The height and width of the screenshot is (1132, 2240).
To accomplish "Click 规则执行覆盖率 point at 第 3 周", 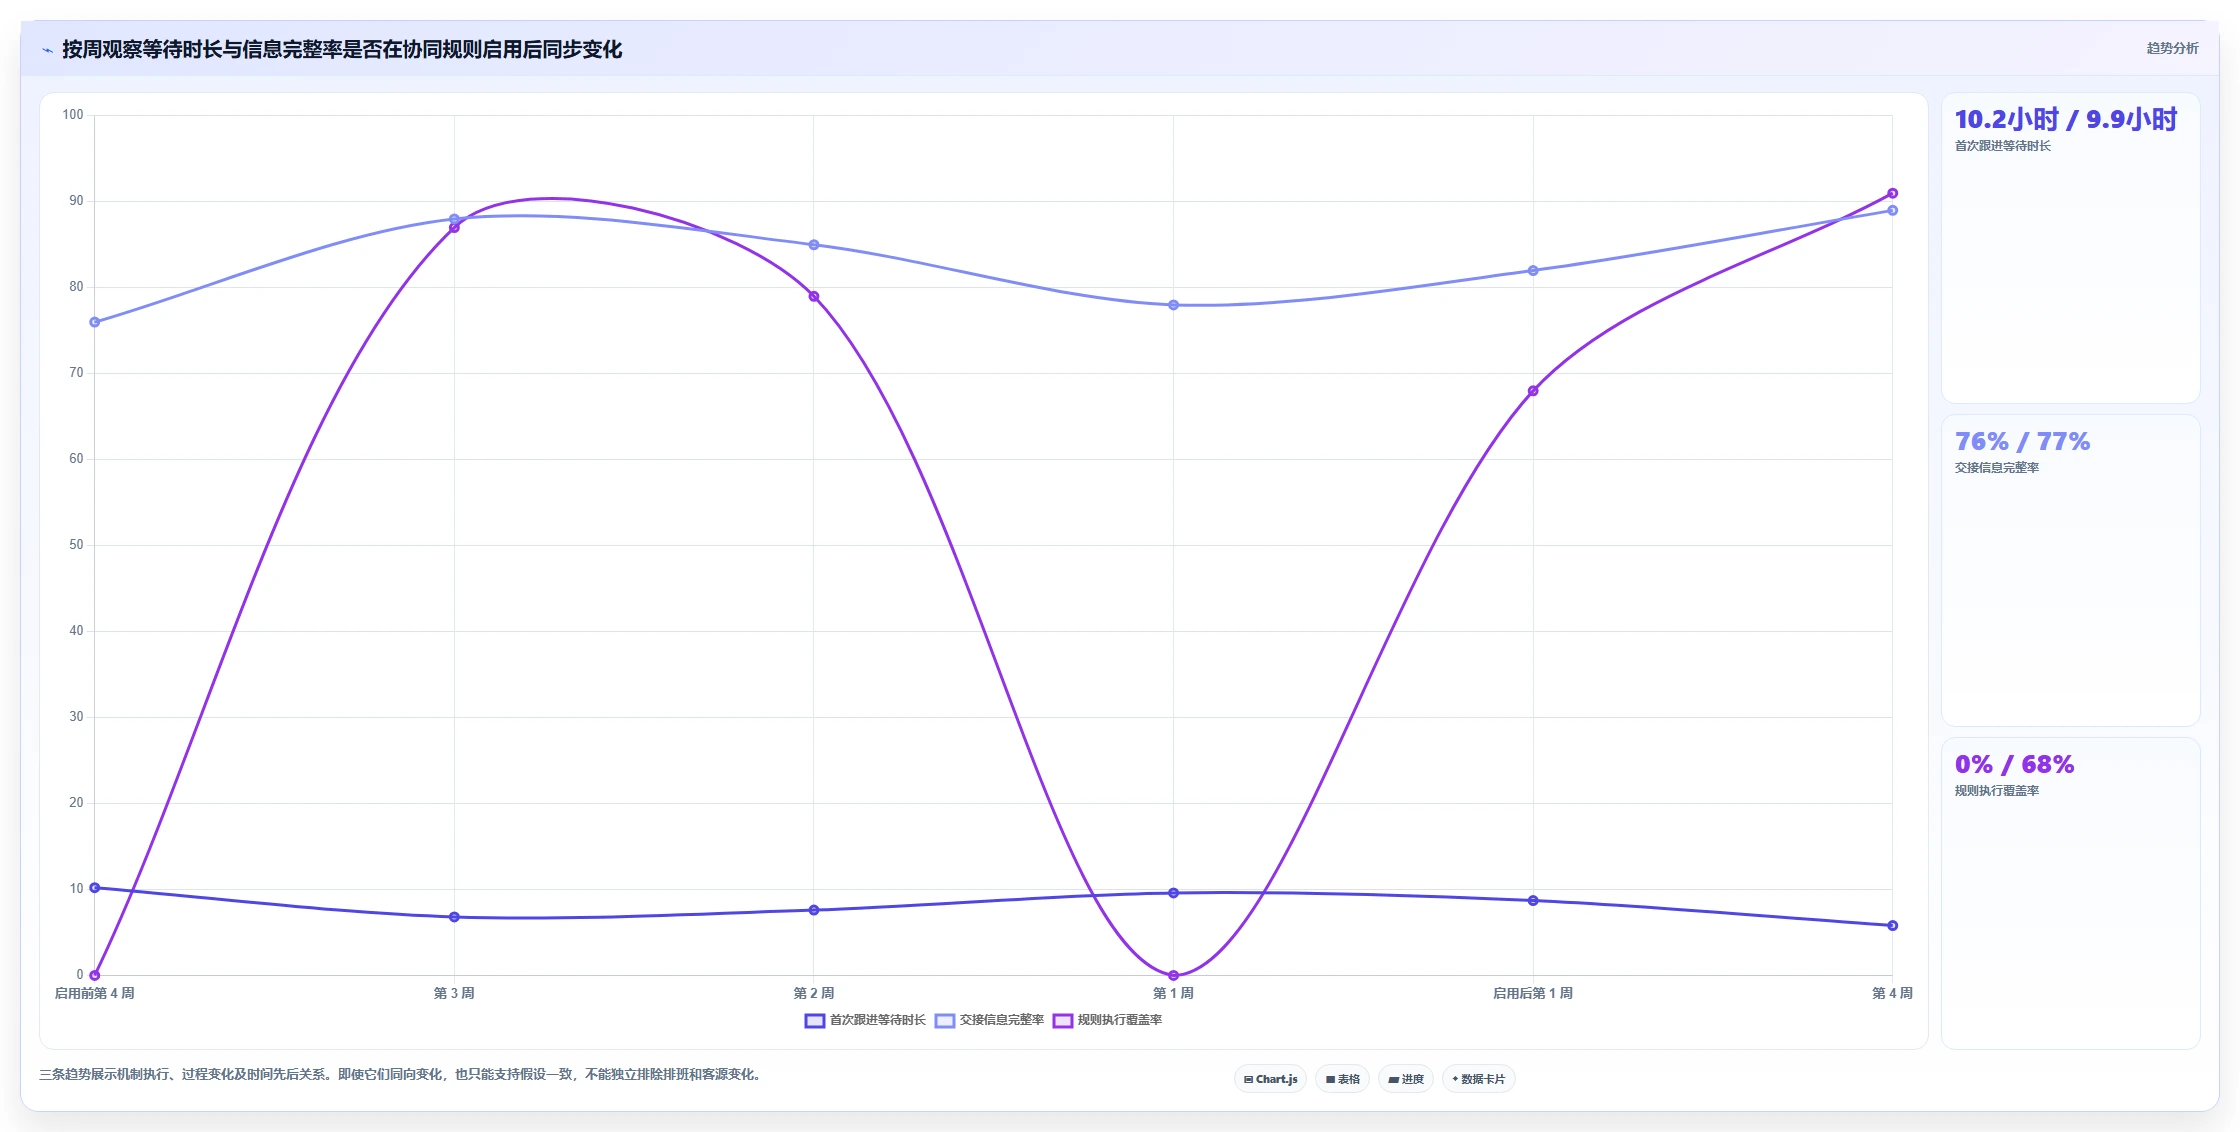I will (x=454, y=227).
